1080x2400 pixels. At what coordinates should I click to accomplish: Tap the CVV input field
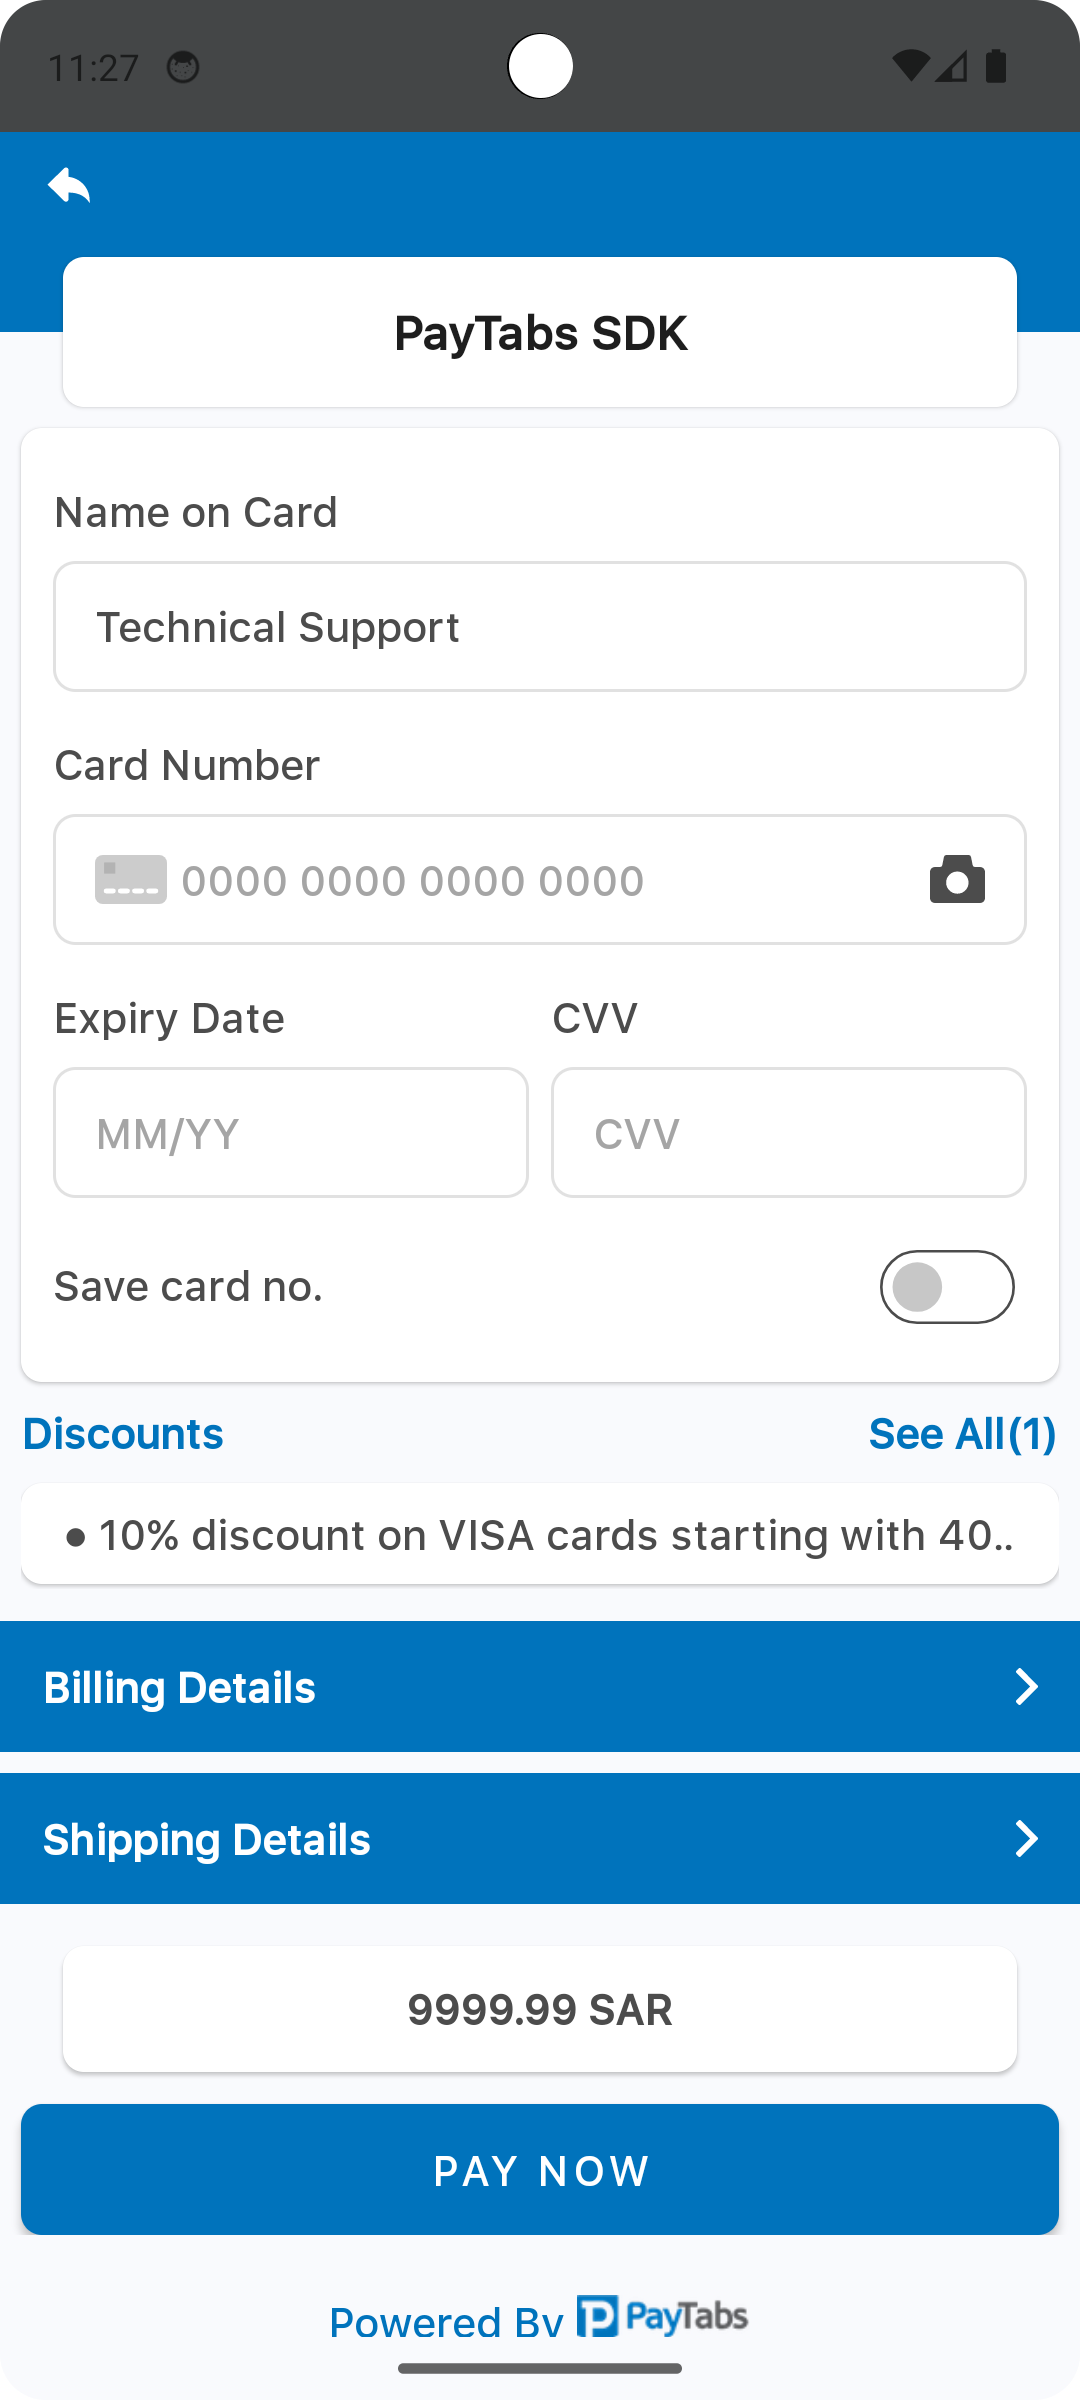coord(788,1133)
